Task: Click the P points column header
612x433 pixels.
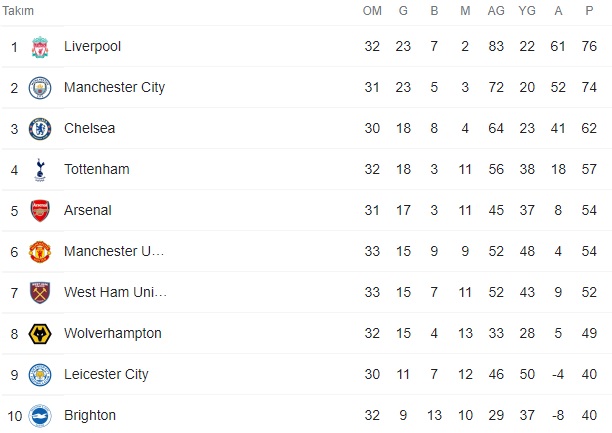Action: tap(591, 11)
